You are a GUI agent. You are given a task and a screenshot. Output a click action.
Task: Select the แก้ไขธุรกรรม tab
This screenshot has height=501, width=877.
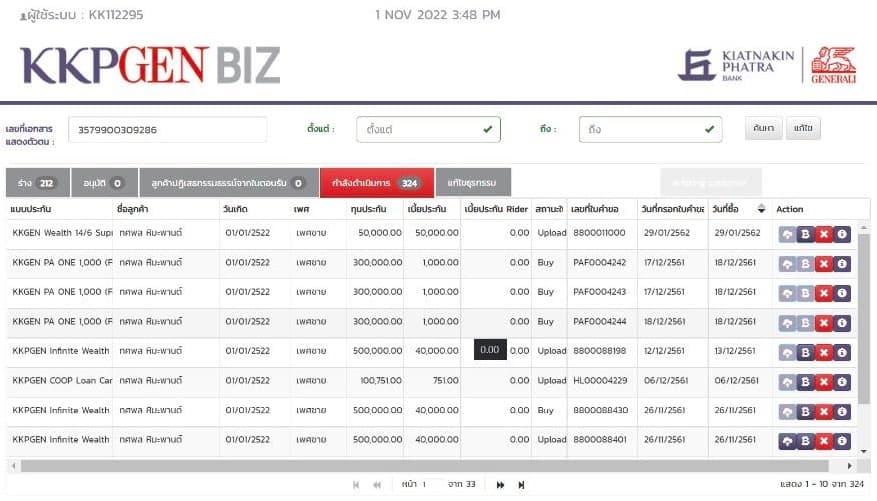tap(473, 183)
